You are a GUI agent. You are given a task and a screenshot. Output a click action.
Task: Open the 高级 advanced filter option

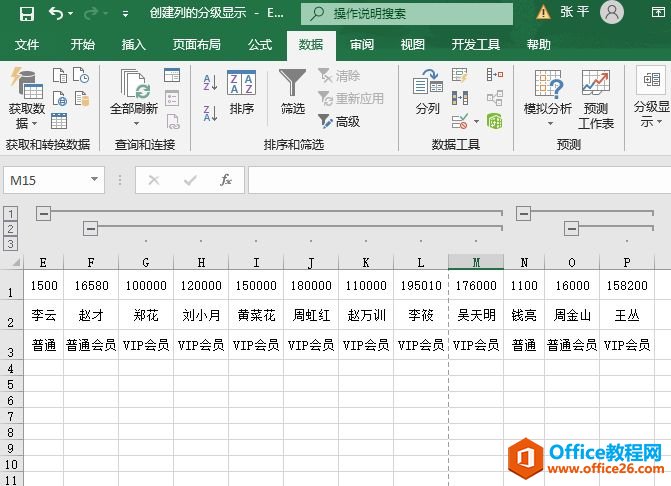pyautogui.click(x=339, y=121)
